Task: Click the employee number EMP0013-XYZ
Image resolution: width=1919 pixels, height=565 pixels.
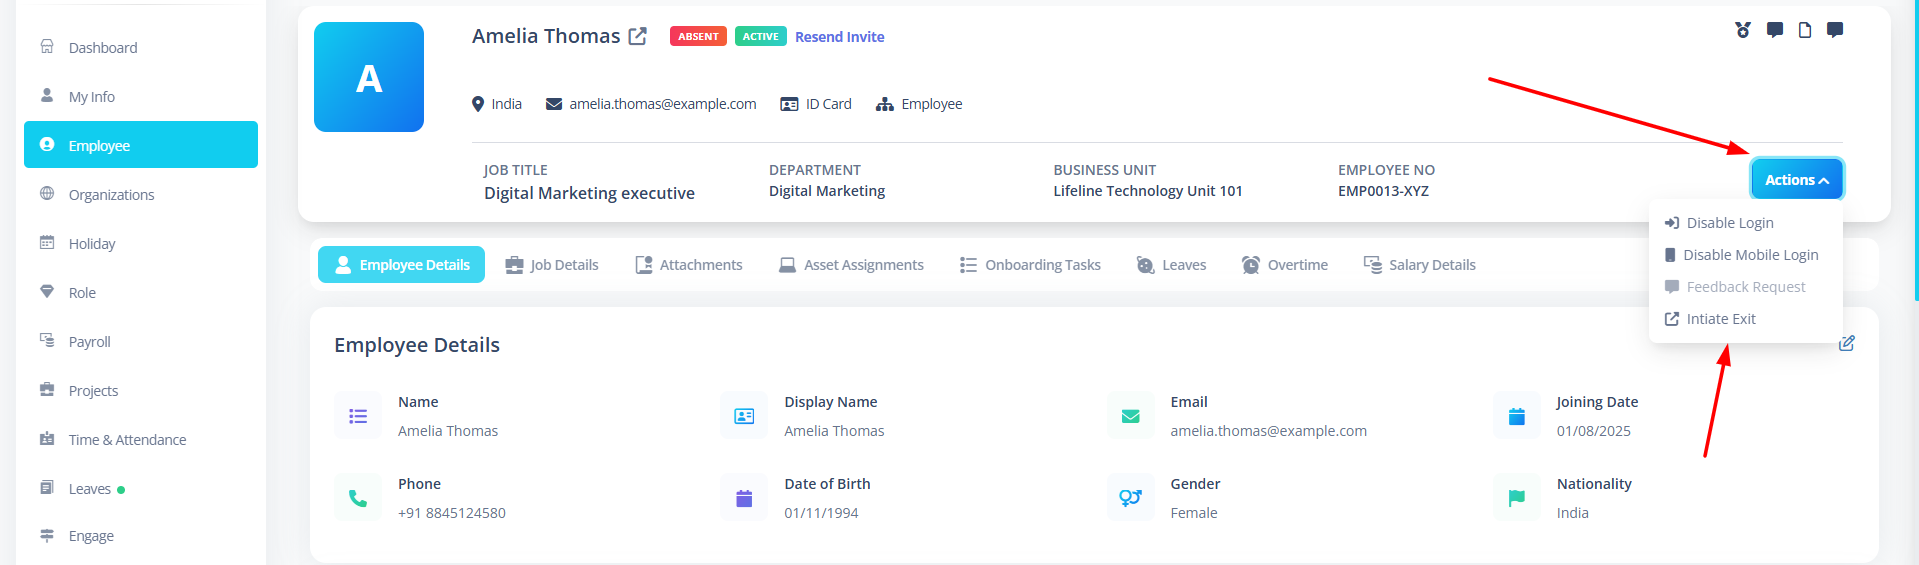Action: coord(1383,191)
